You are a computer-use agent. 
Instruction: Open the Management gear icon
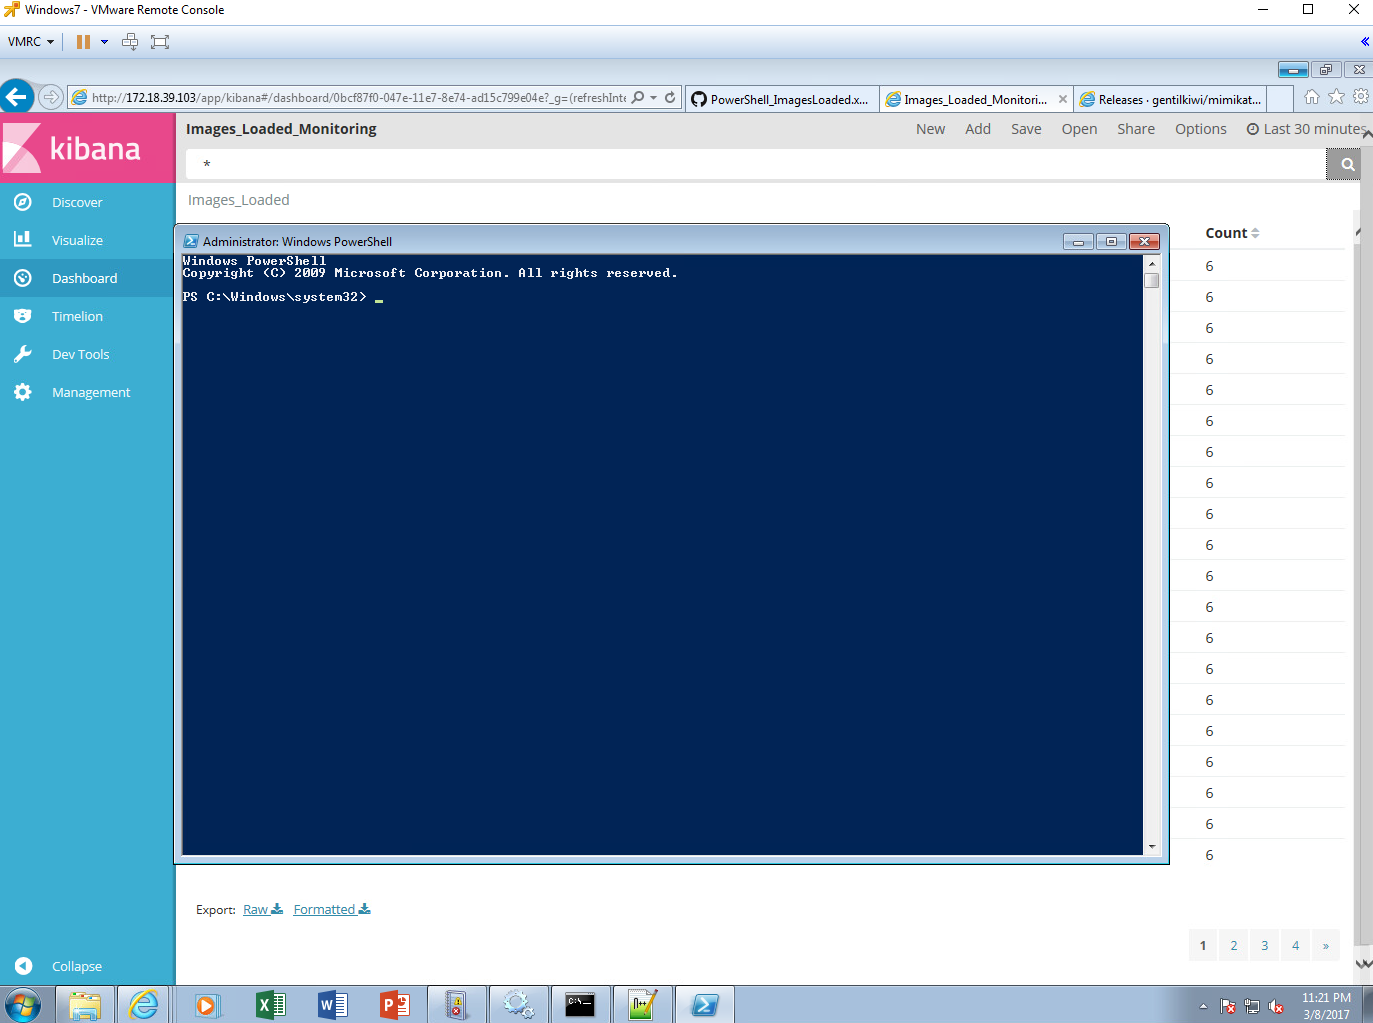[23, 392]
